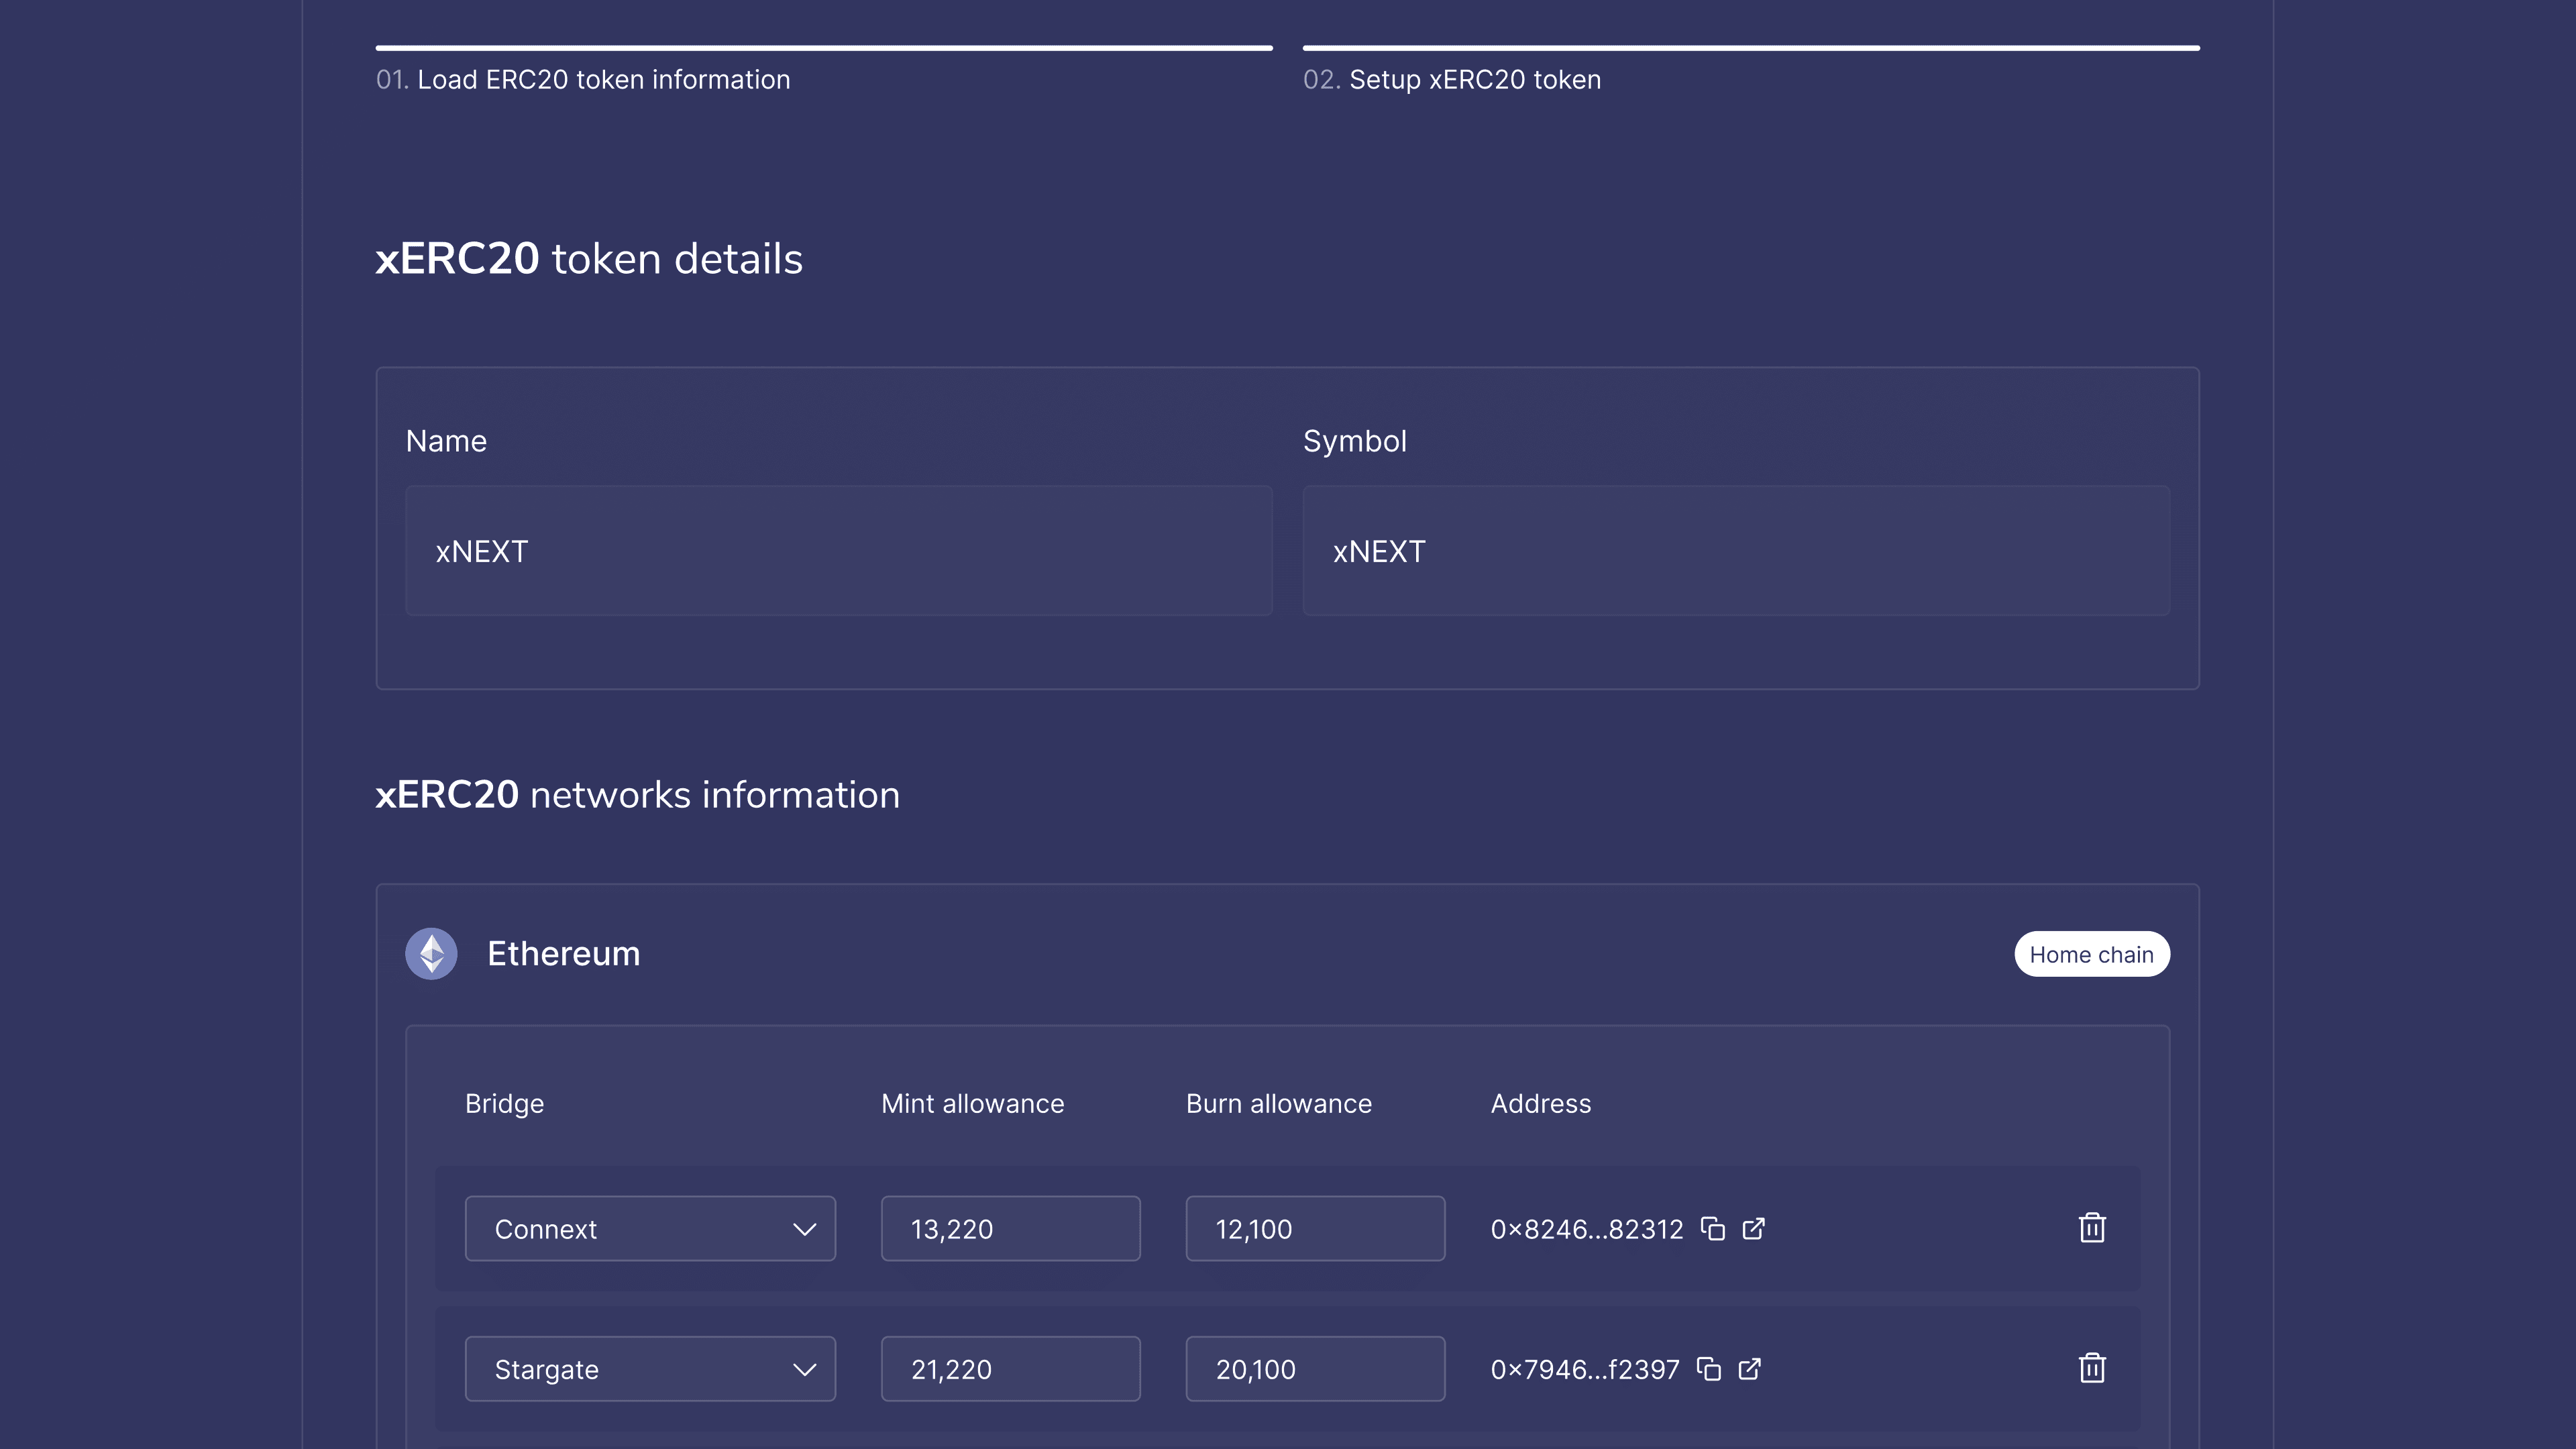This screenshot has height=1449, width=2576.
Task: Click the Home chain badge
Action: pyautogui.click(x=2092, y=953)
